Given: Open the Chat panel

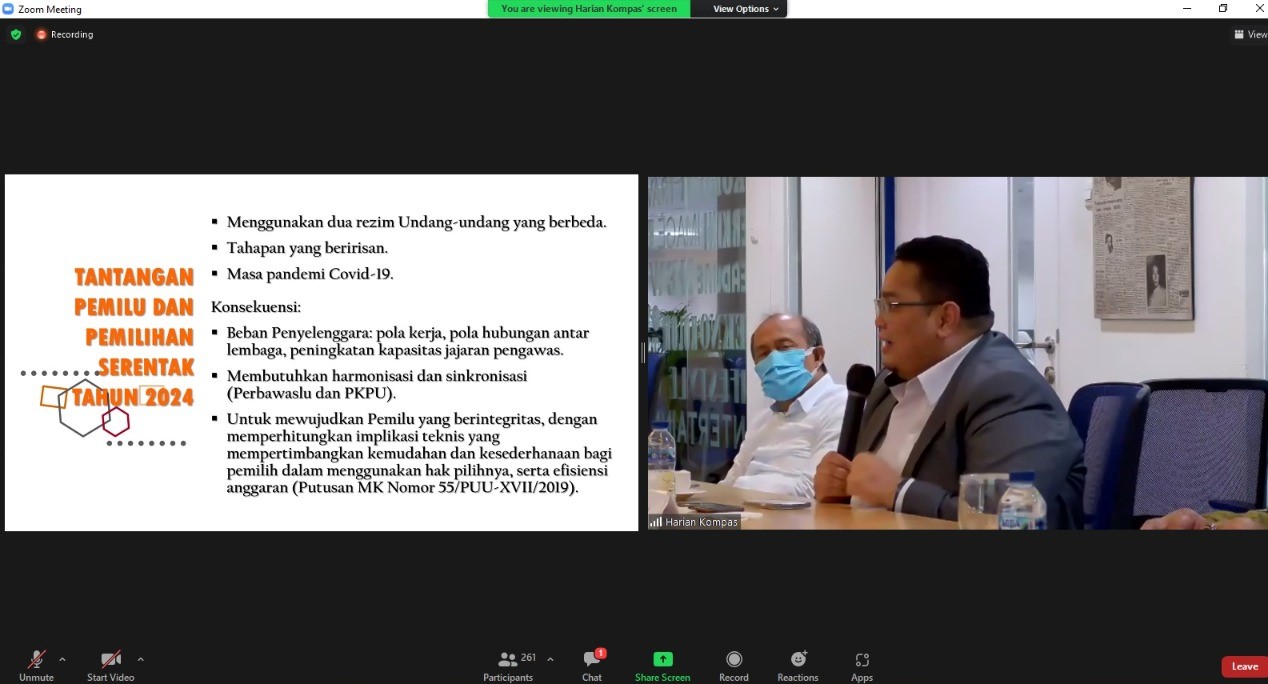Looking at the screenshot, I should [592, 660].
